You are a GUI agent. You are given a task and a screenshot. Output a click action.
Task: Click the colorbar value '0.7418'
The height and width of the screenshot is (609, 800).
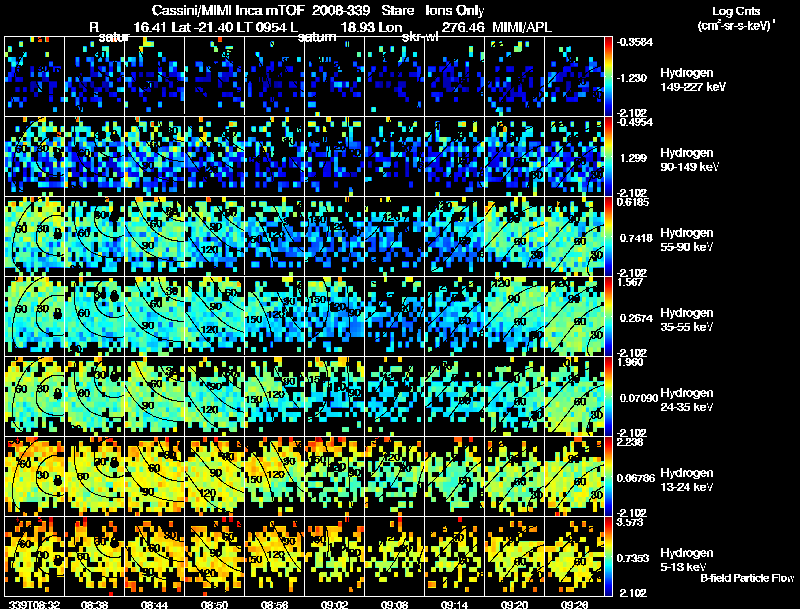pyautogui.click(x=636, y=238)
